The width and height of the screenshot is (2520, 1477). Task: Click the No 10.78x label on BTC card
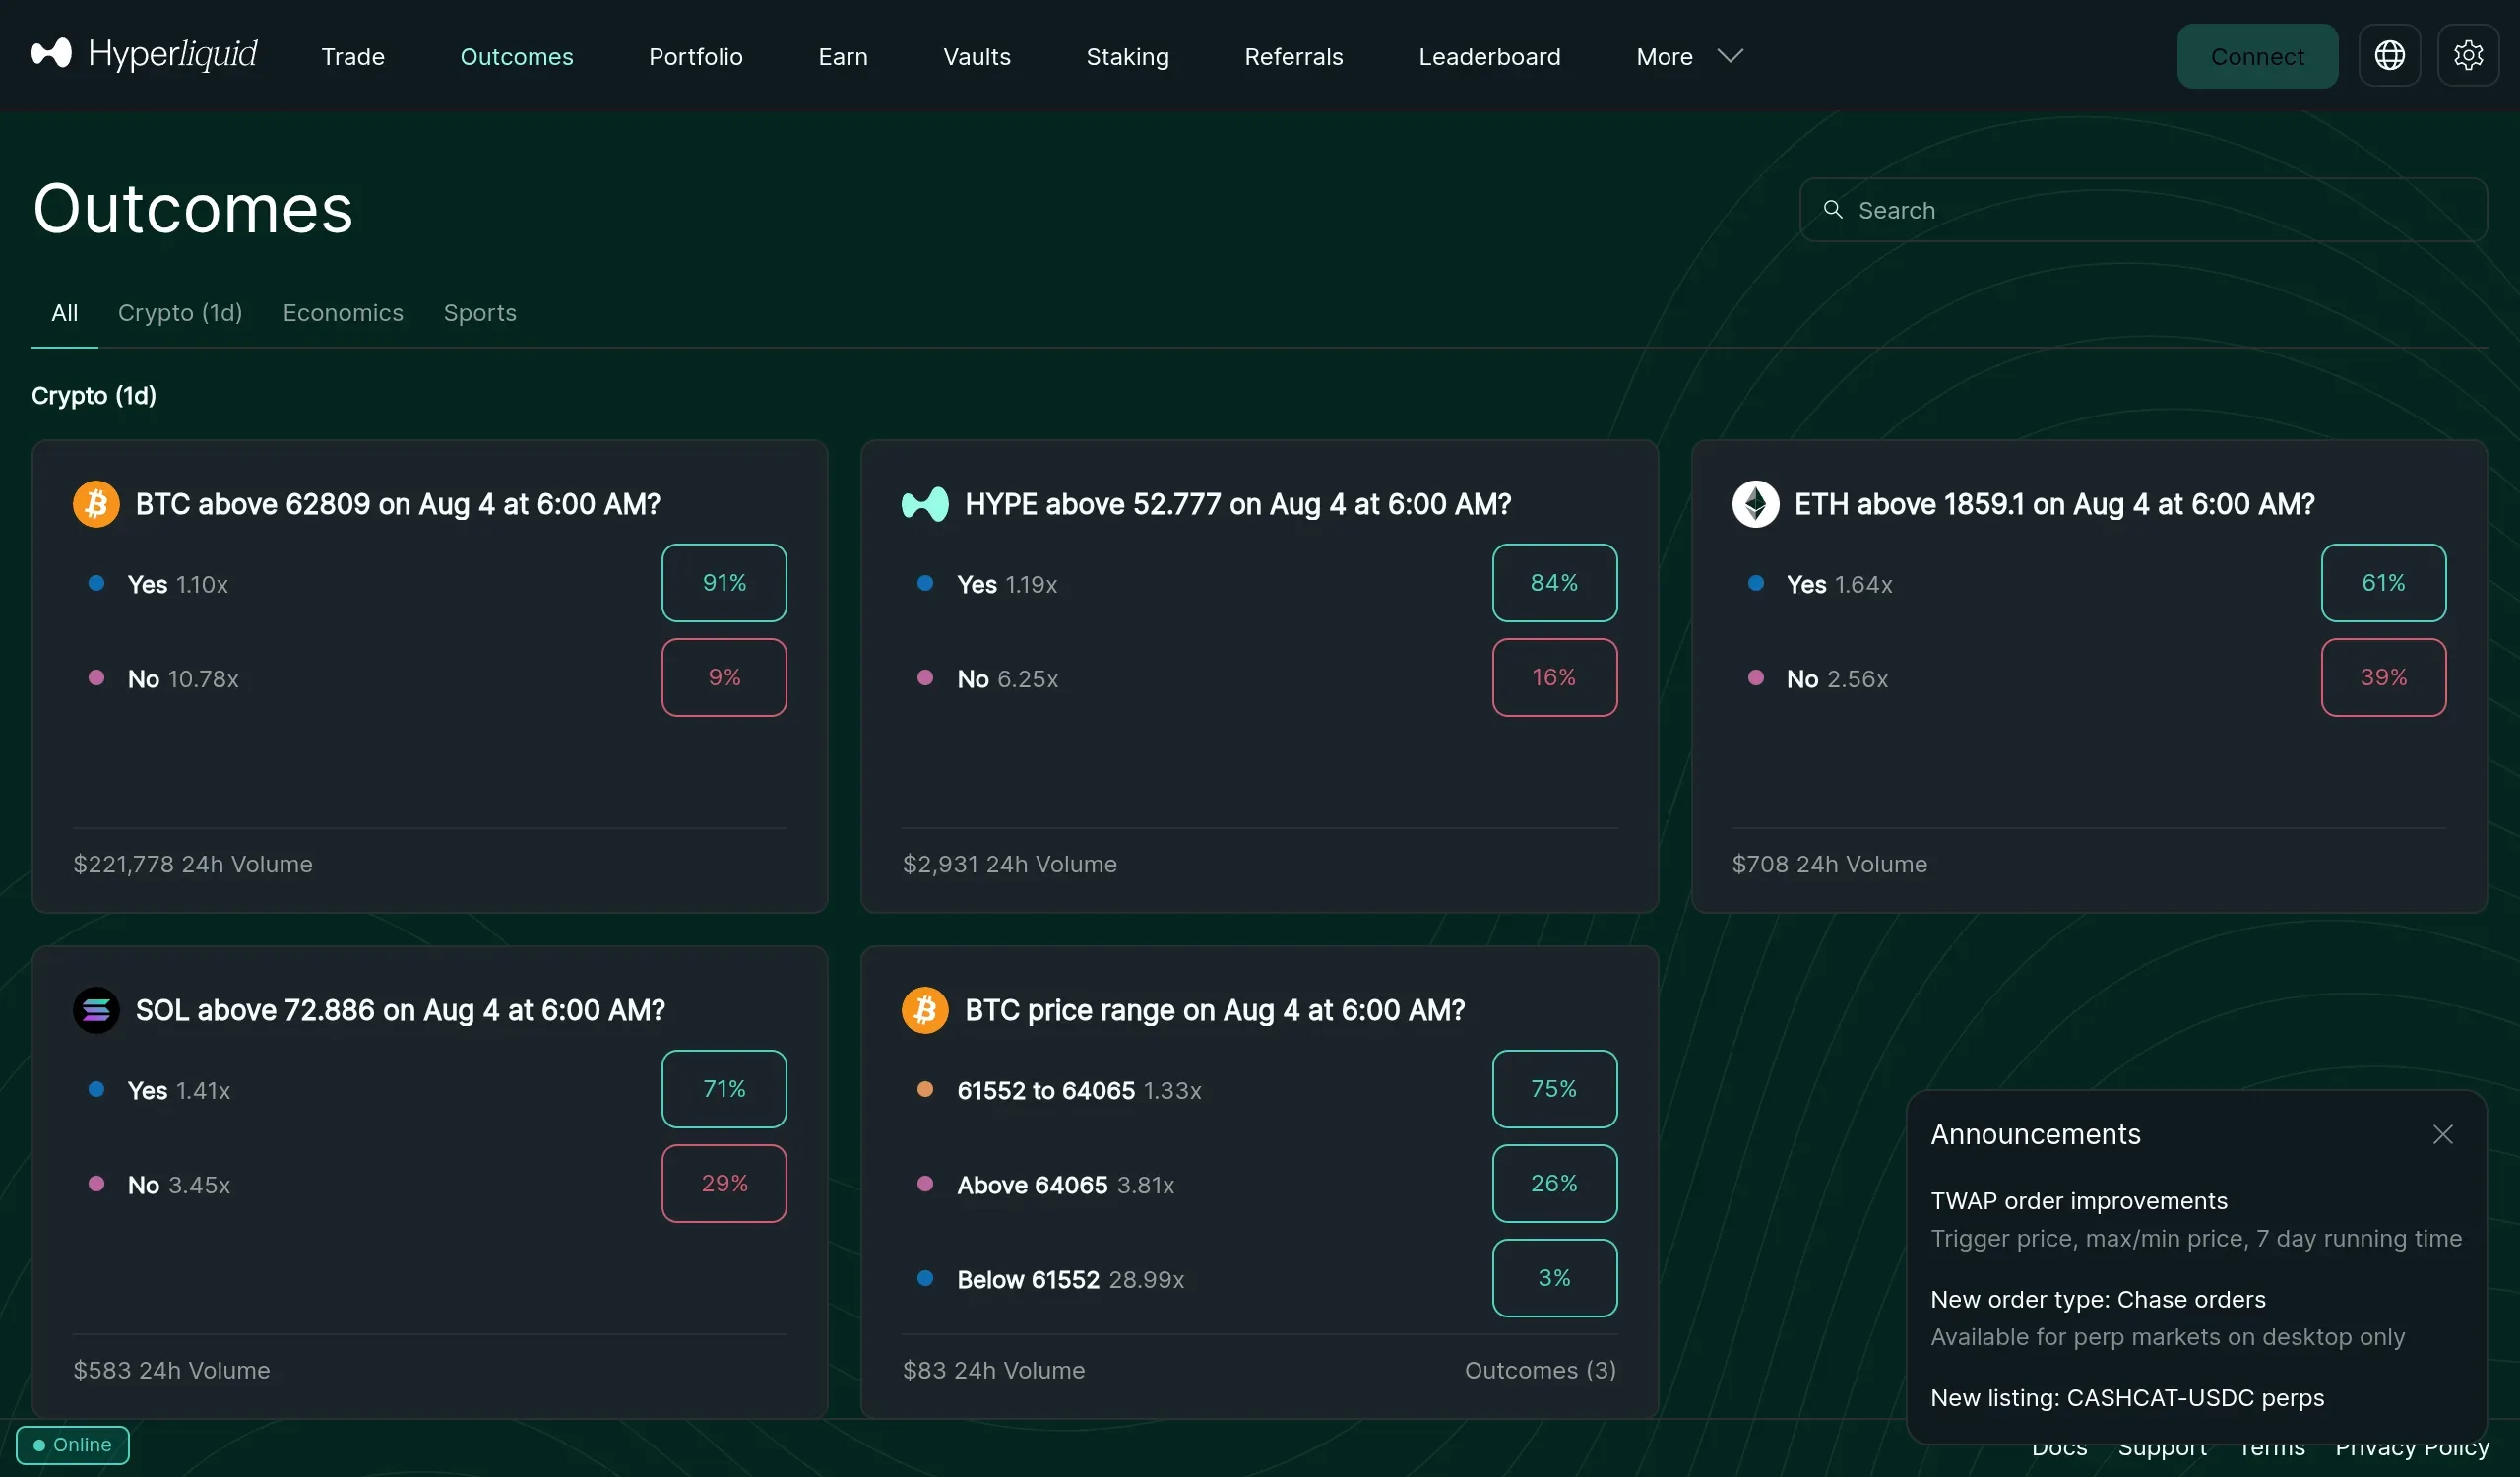tap(183, 679)
